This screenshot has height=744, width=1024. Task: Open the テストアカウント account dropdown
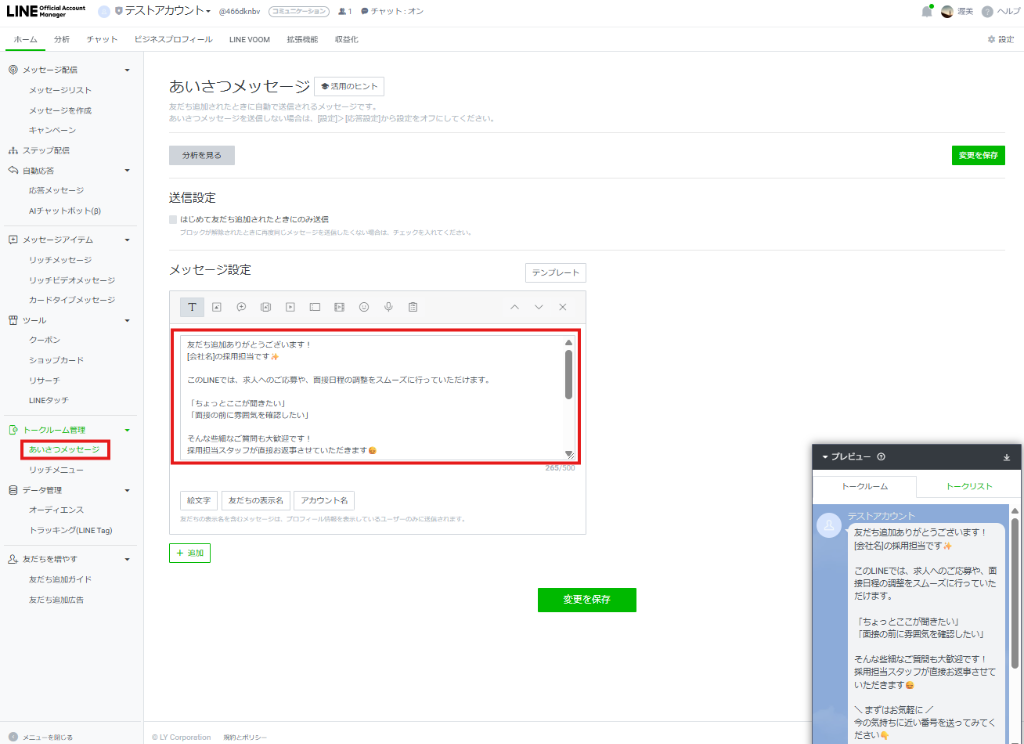[x=167, y=11]
